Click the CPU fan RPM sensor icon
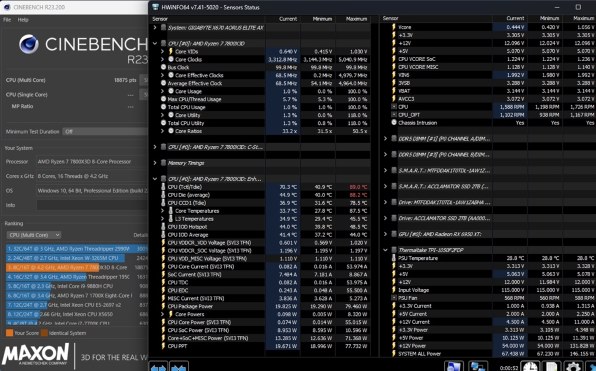596x371 pixels. pos(394,107)
